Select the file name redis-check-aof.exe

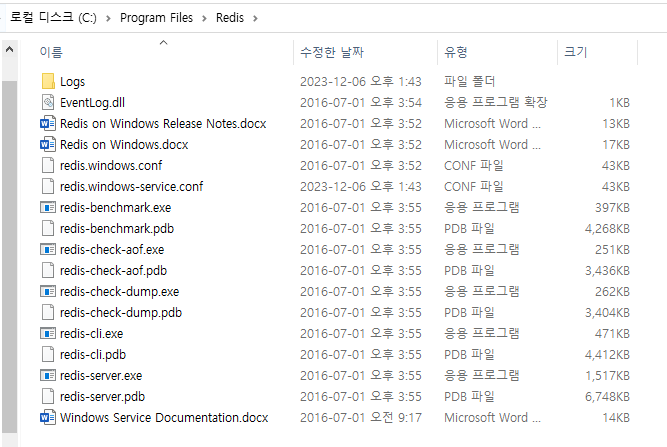(x=112, y=249)
